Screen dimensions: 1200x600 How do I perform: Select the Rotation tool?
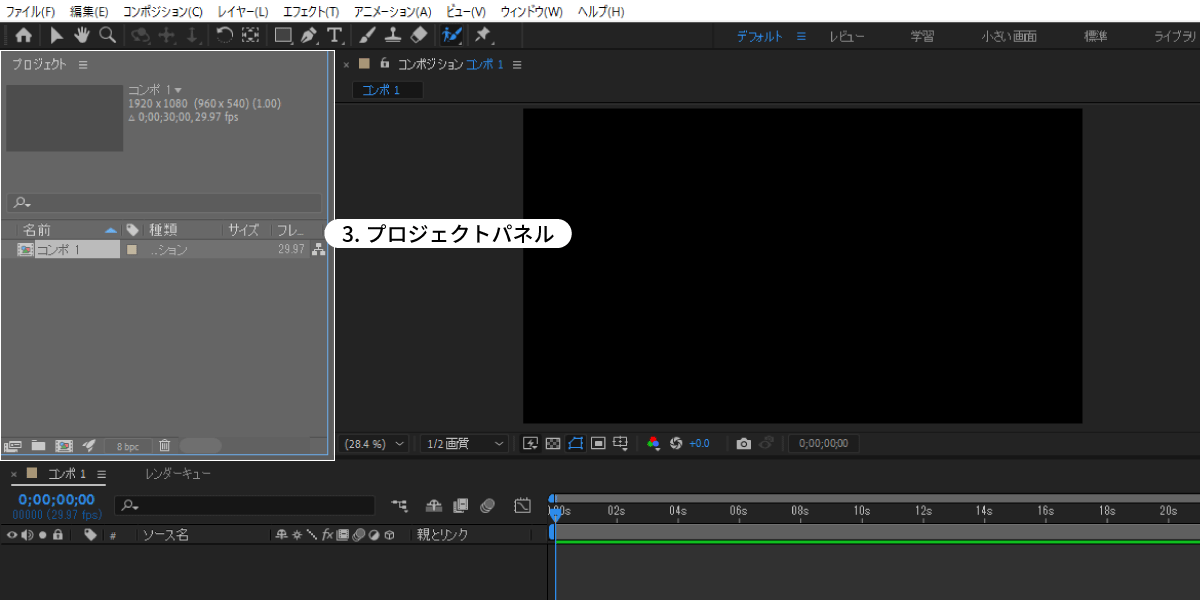tap(225, 35)
